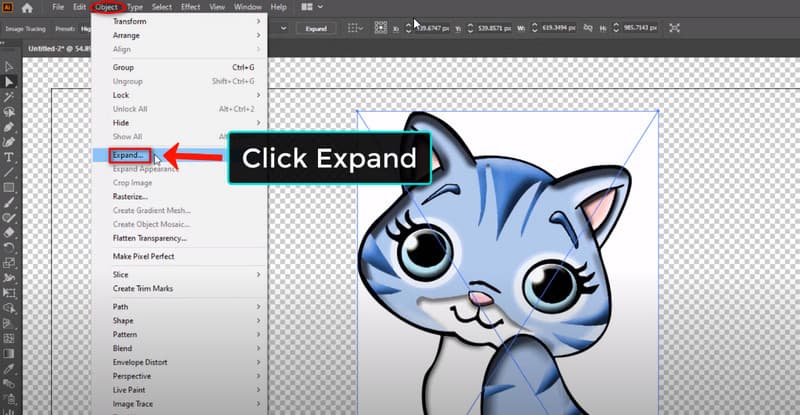Open the workspace switcher dropdown

pyautogui.click(x=311, y=7)
